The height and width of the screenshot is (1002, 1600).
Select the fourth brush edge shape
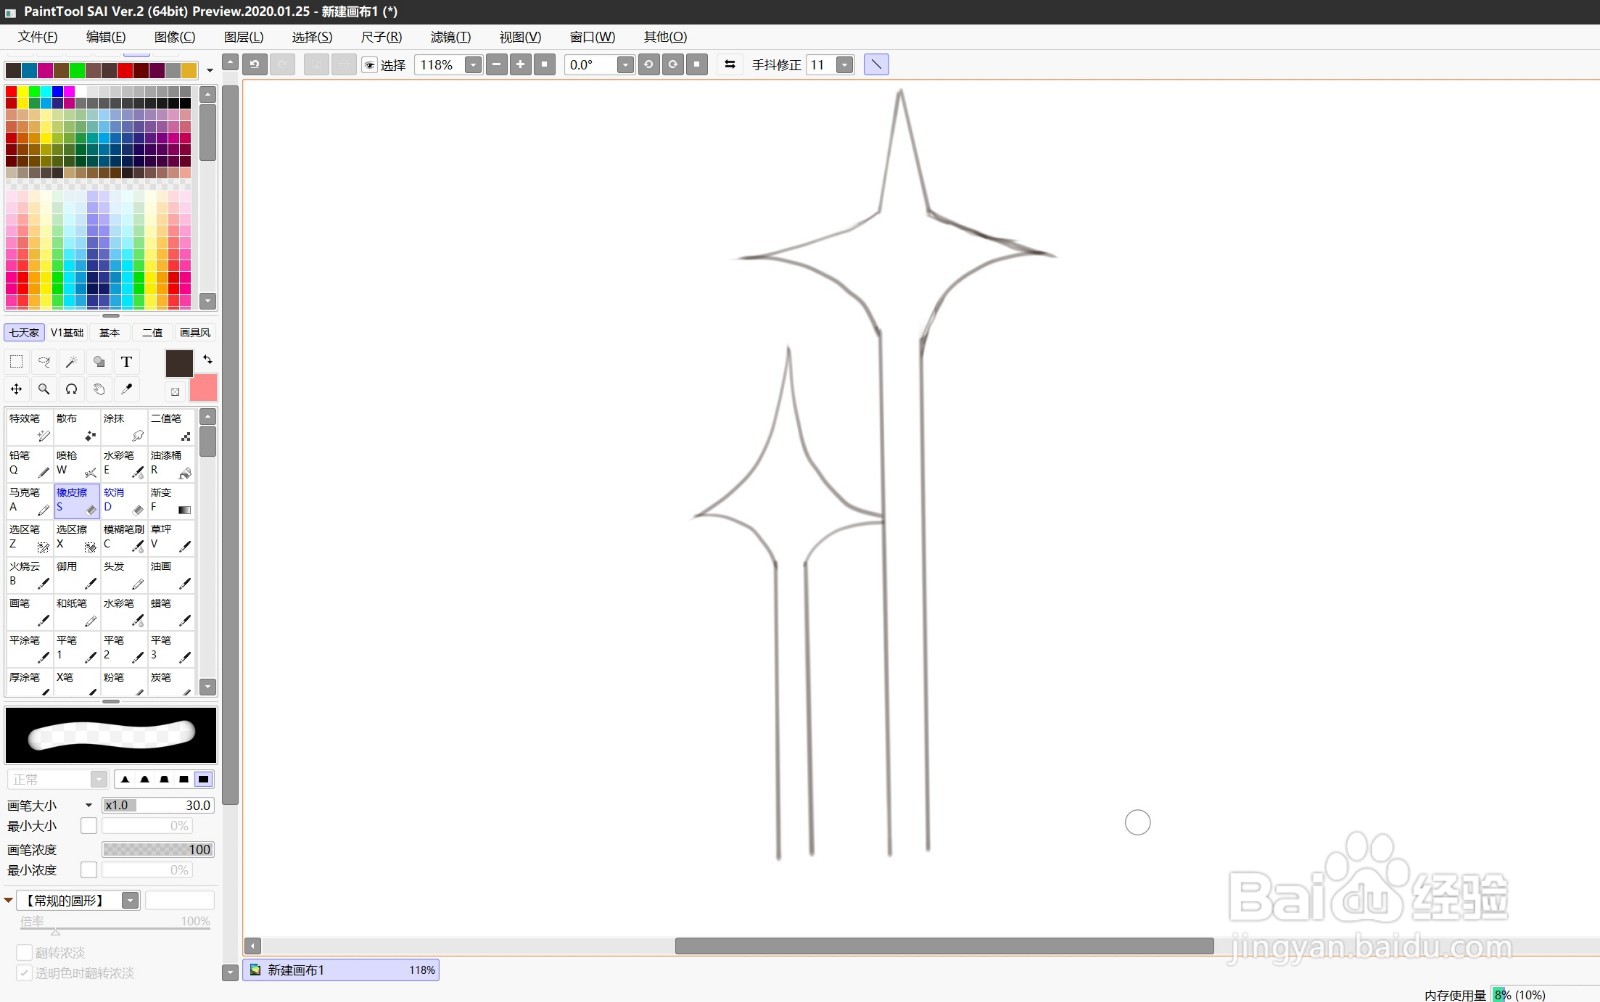pos(184,779)
